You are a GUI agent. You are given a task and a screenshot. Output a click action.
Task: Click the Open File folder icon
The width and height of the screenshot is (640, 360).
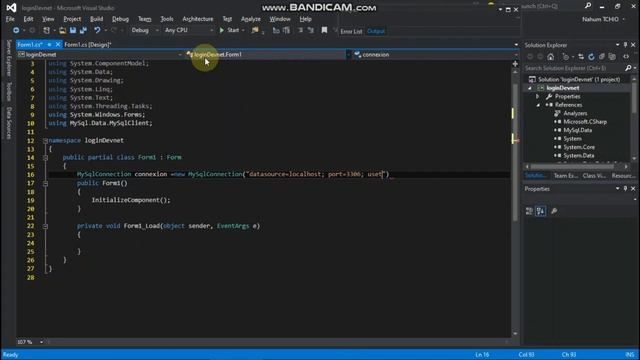[x=62, y=30]
